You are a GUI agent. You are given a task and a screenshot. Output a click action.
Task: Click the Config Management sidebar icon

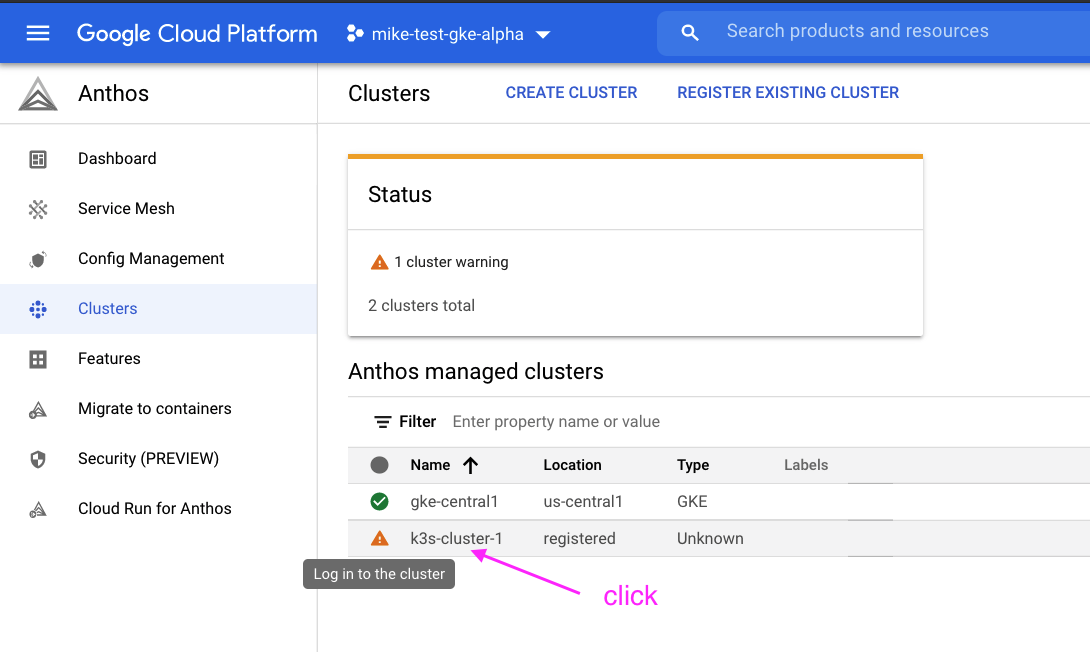(x=38, y=259)
